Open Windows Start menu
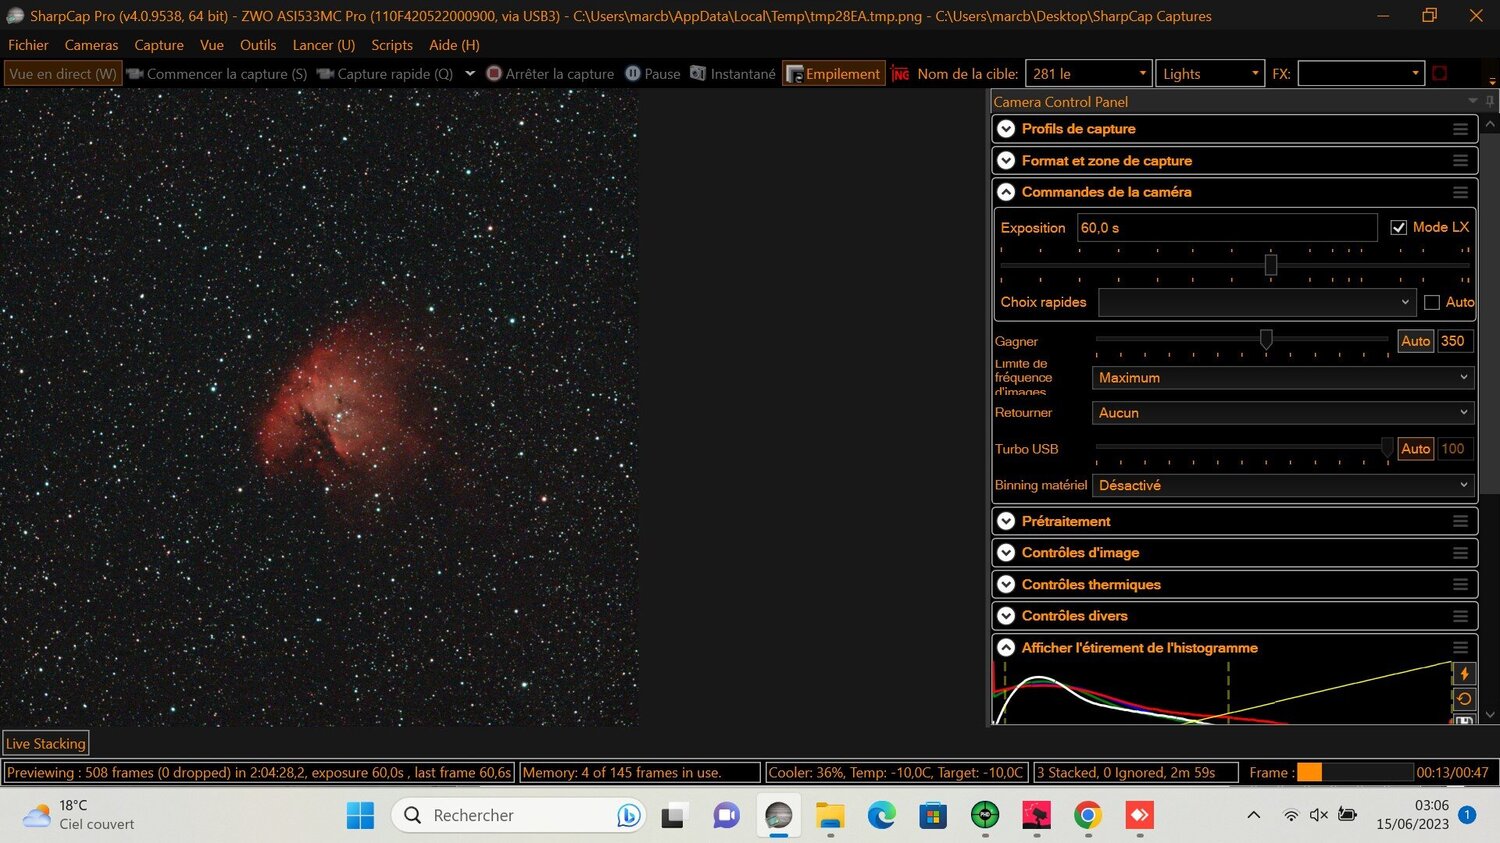 pos(360,816)
